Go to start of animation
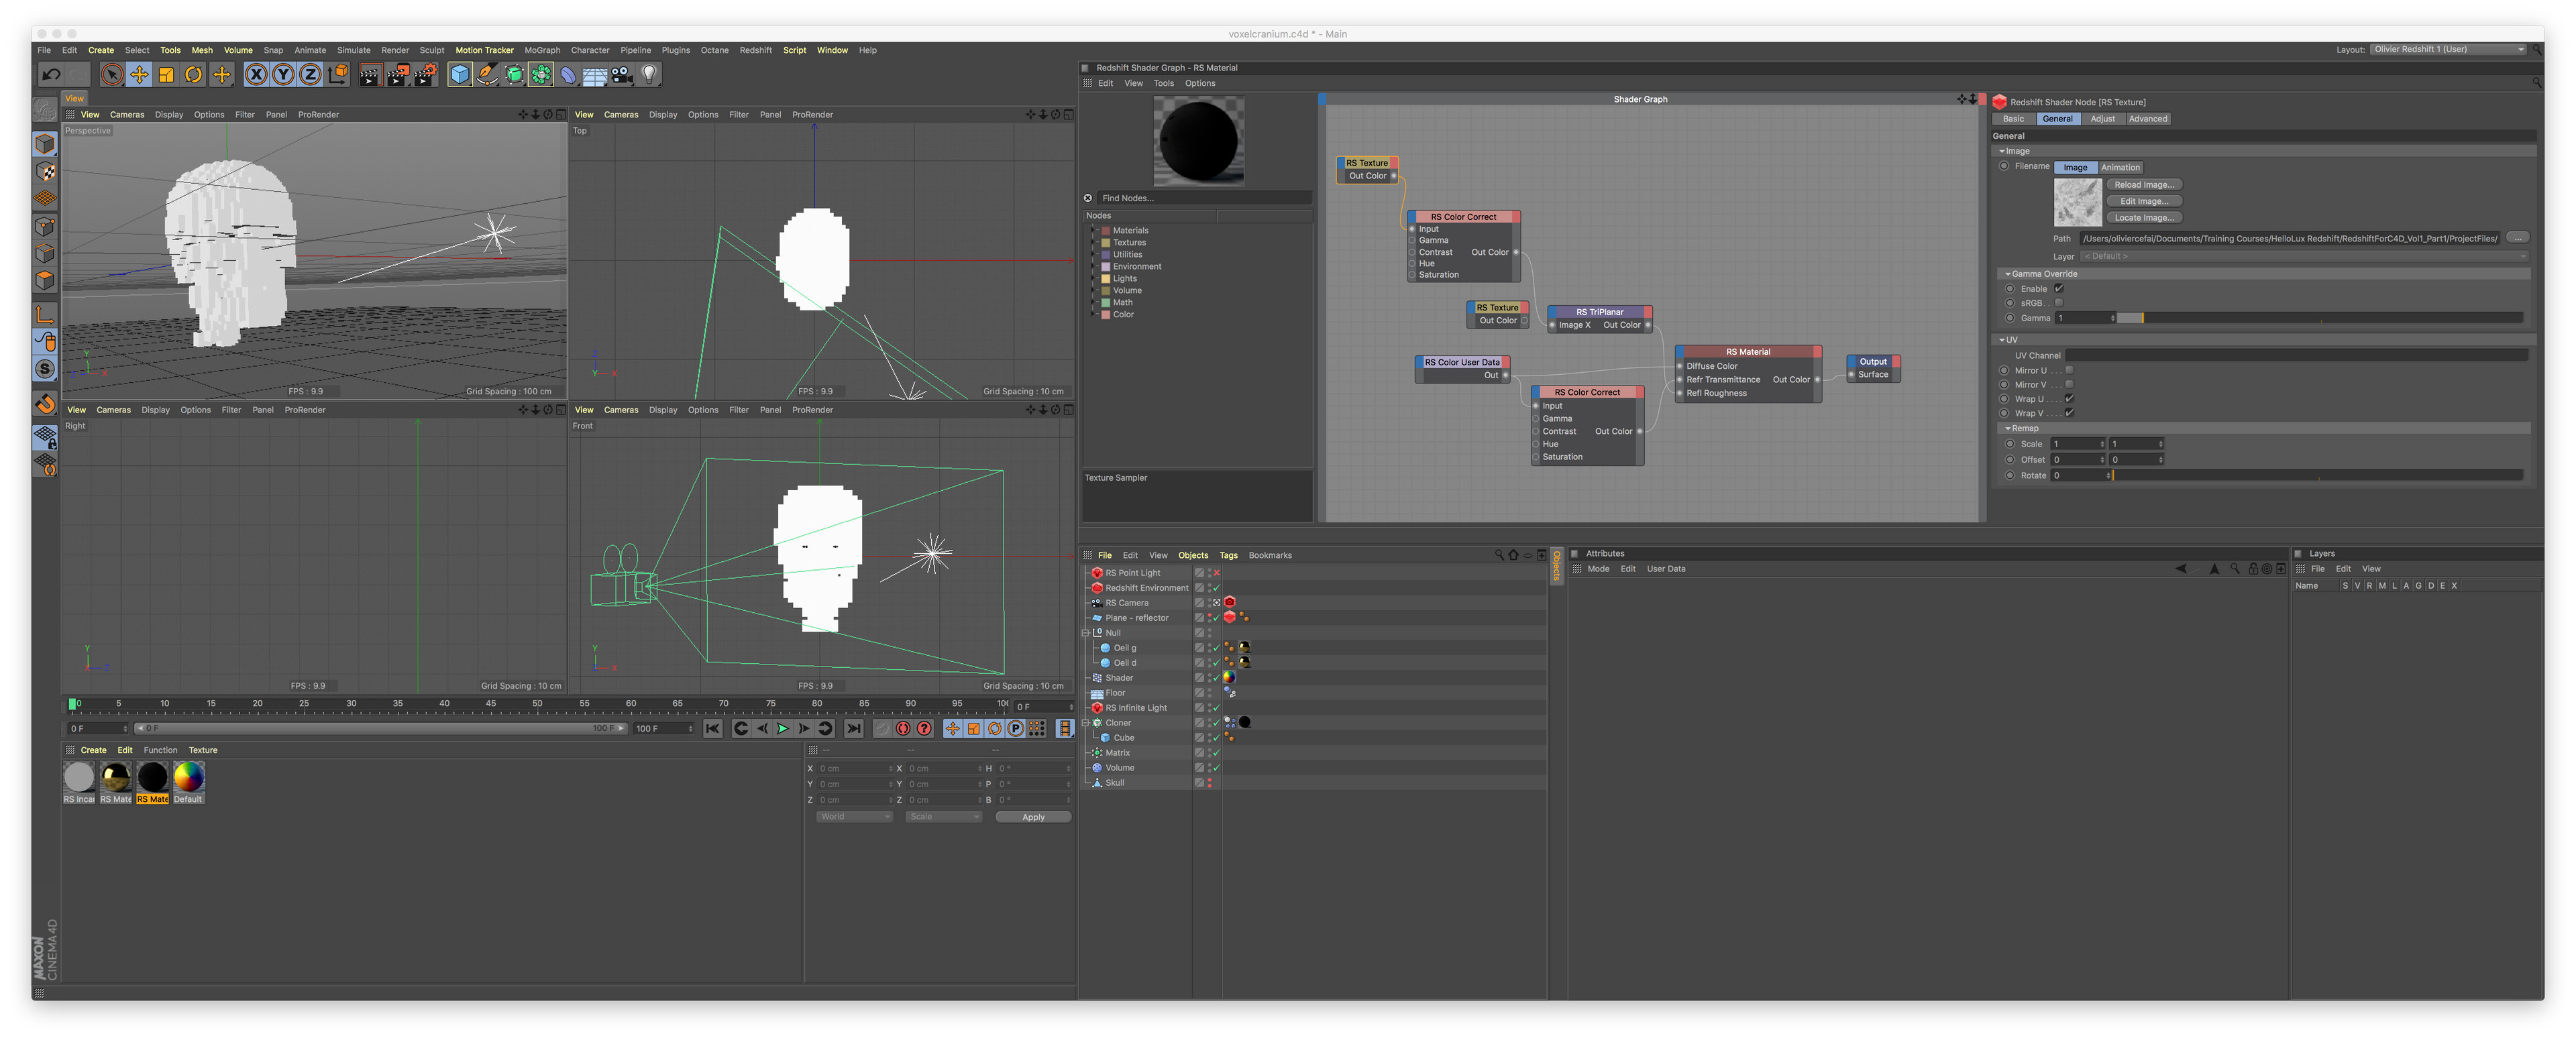Screen dimensions: 2576x1038 pos(712,728)
